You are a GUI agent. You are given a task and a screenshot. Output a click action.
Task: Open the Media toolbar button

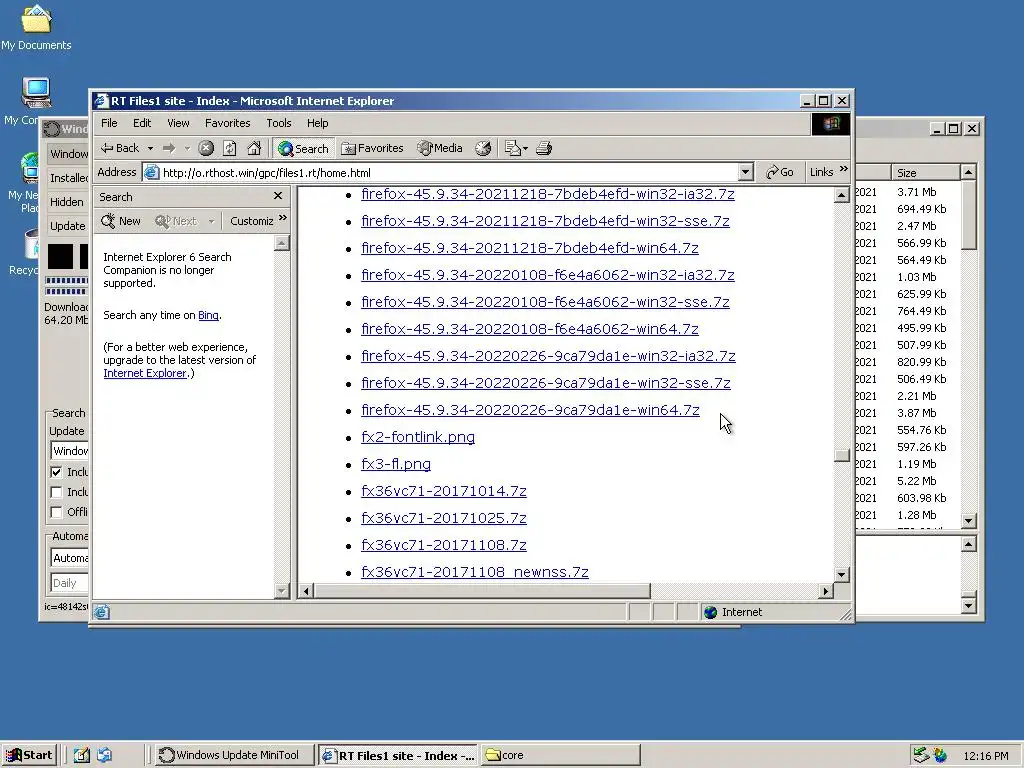point(440,148)
